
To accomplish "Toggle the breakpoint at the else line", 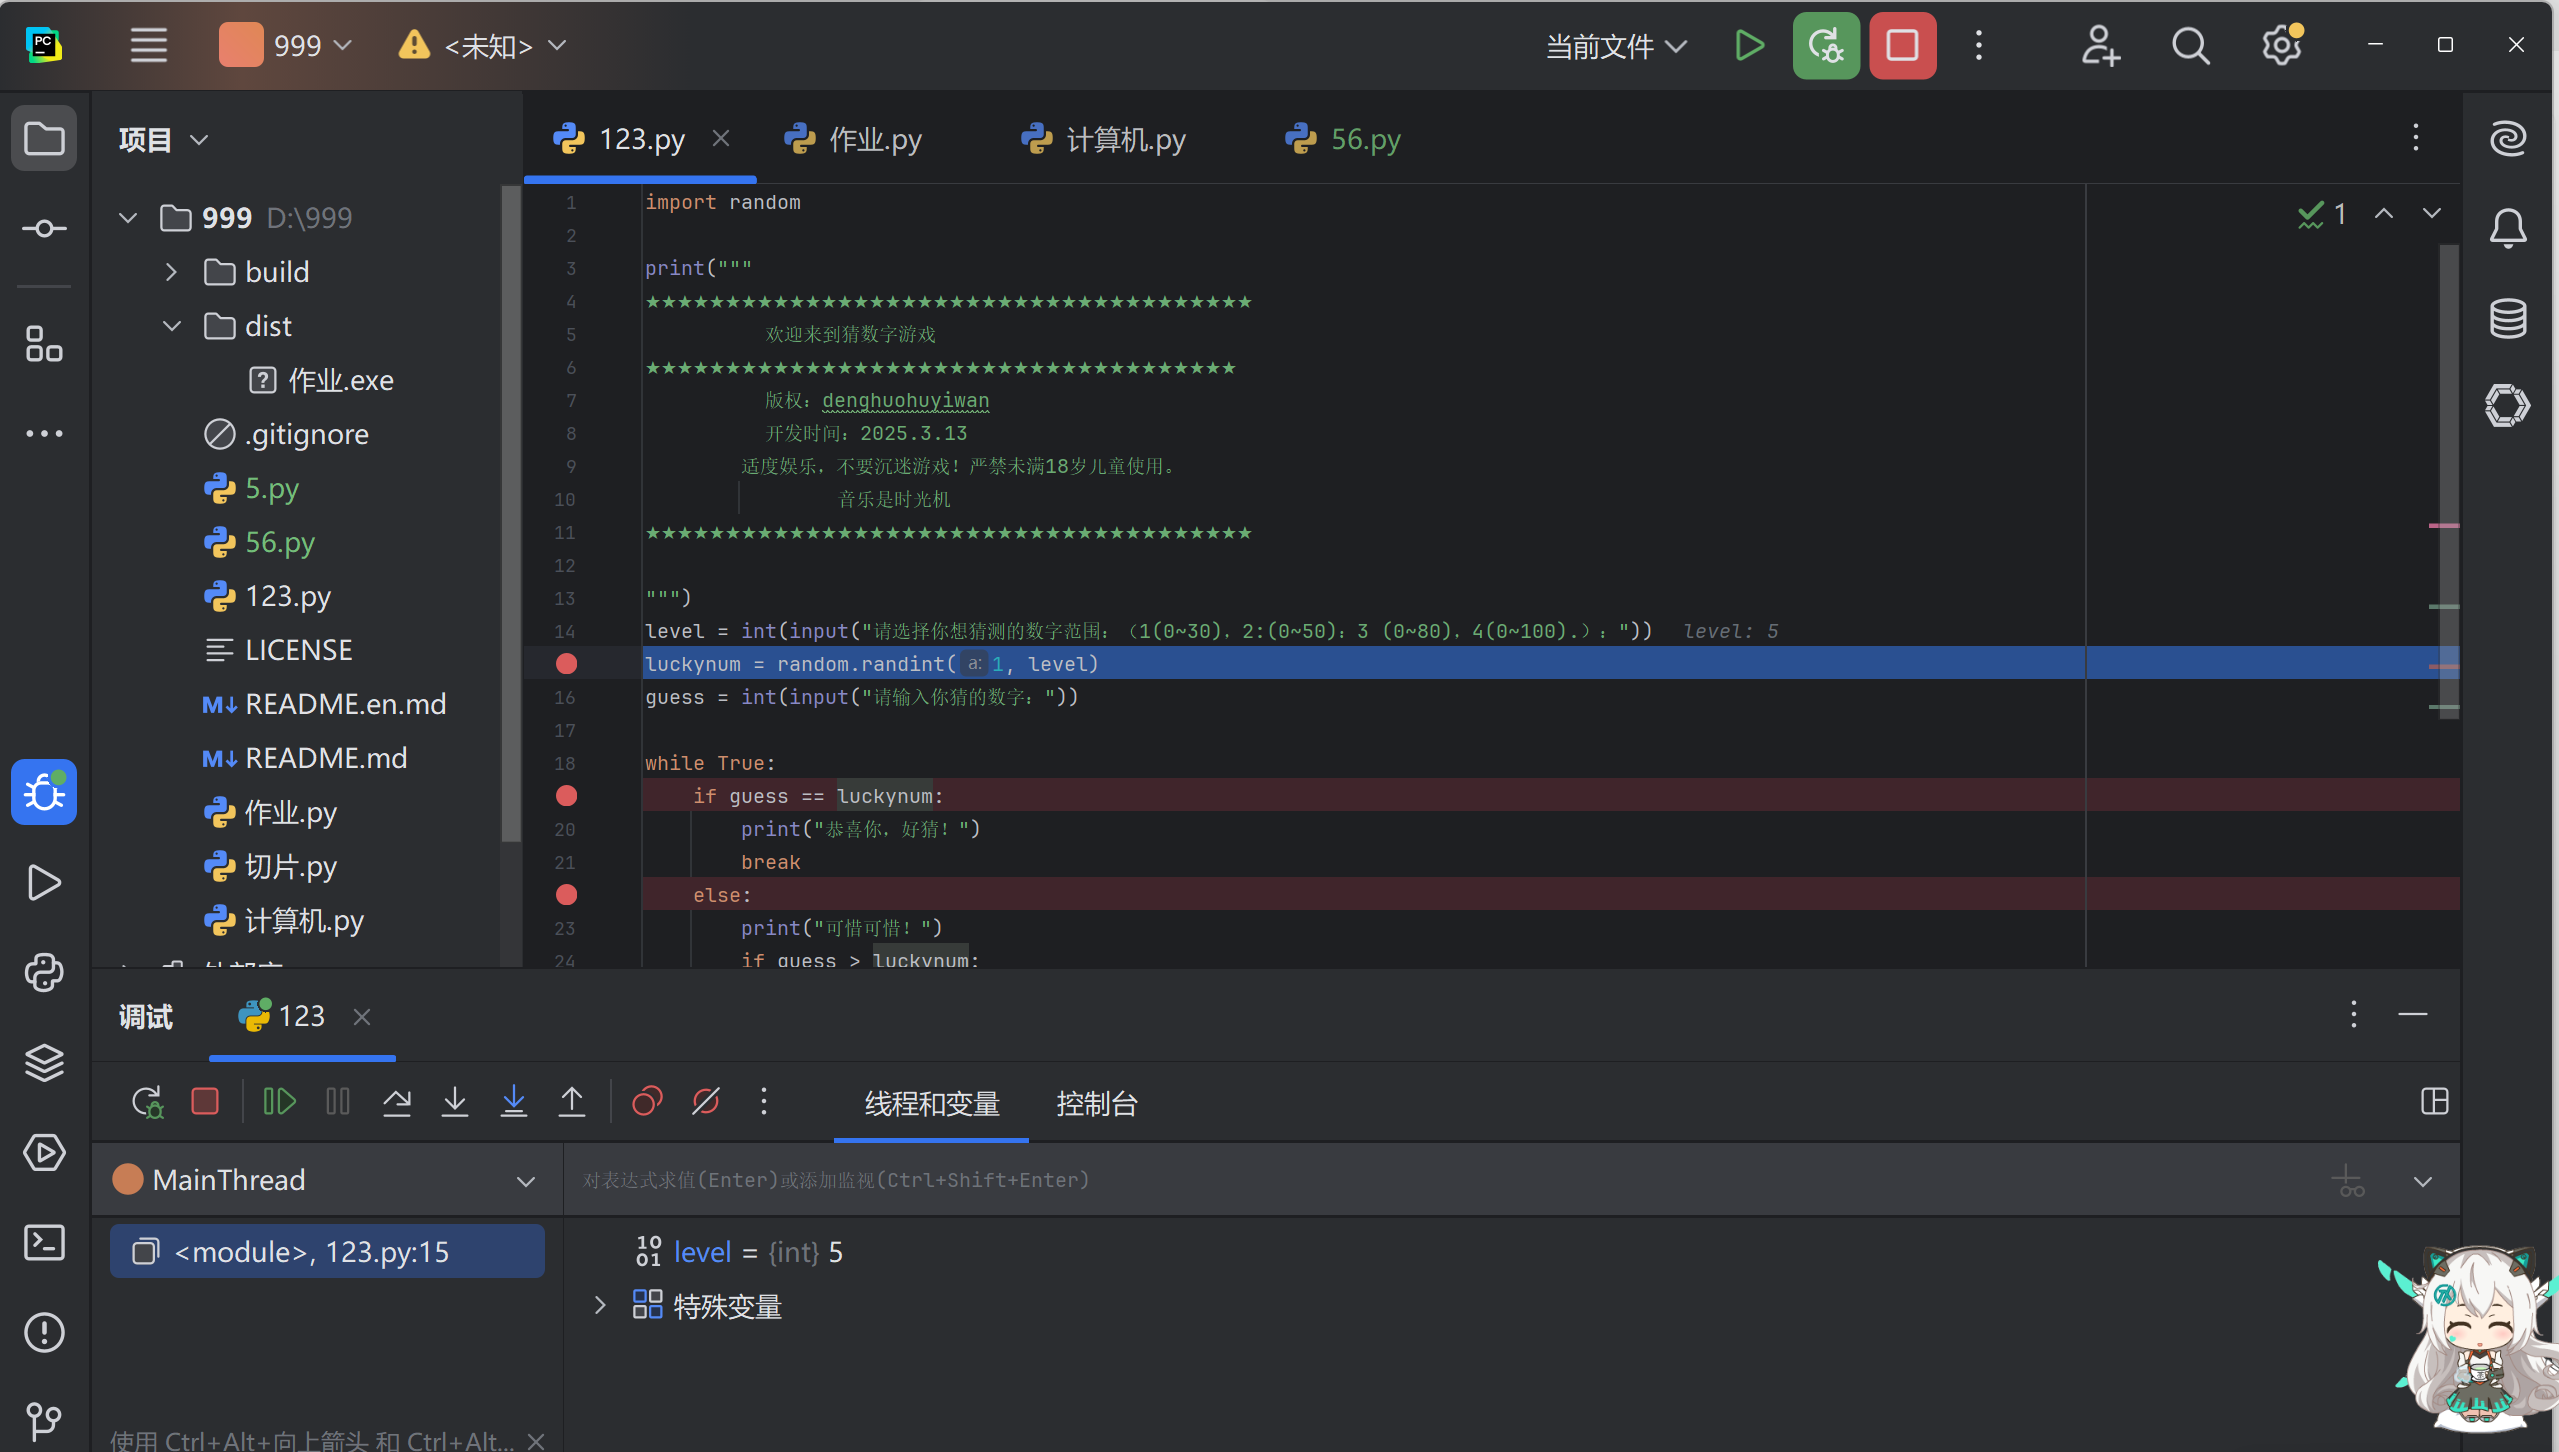I will point(566,895).
